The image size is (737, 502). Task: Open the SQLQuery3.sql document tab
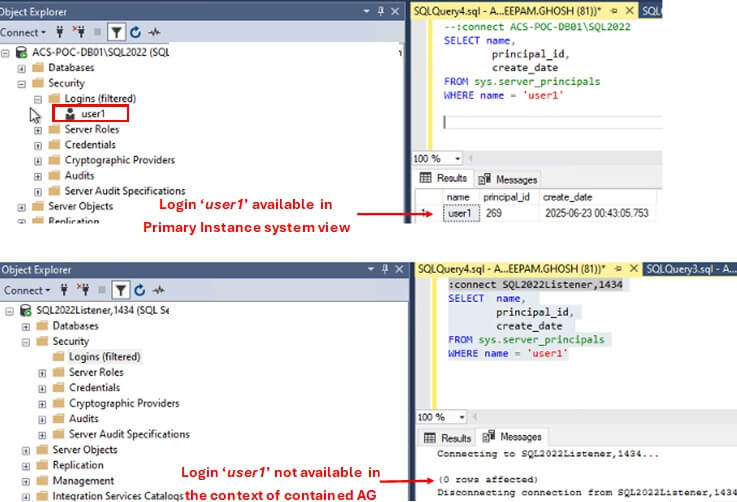(687, 268)
